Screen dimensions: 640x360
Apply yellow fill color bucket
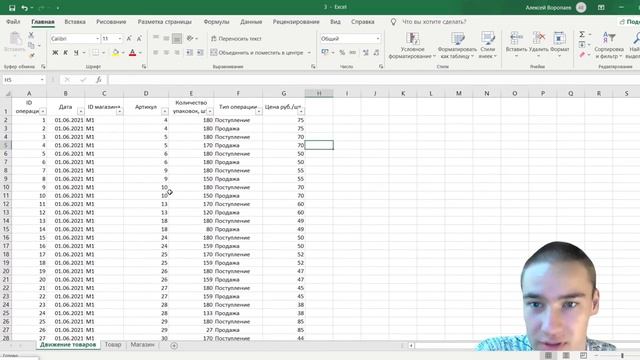[x=116, y=53]
